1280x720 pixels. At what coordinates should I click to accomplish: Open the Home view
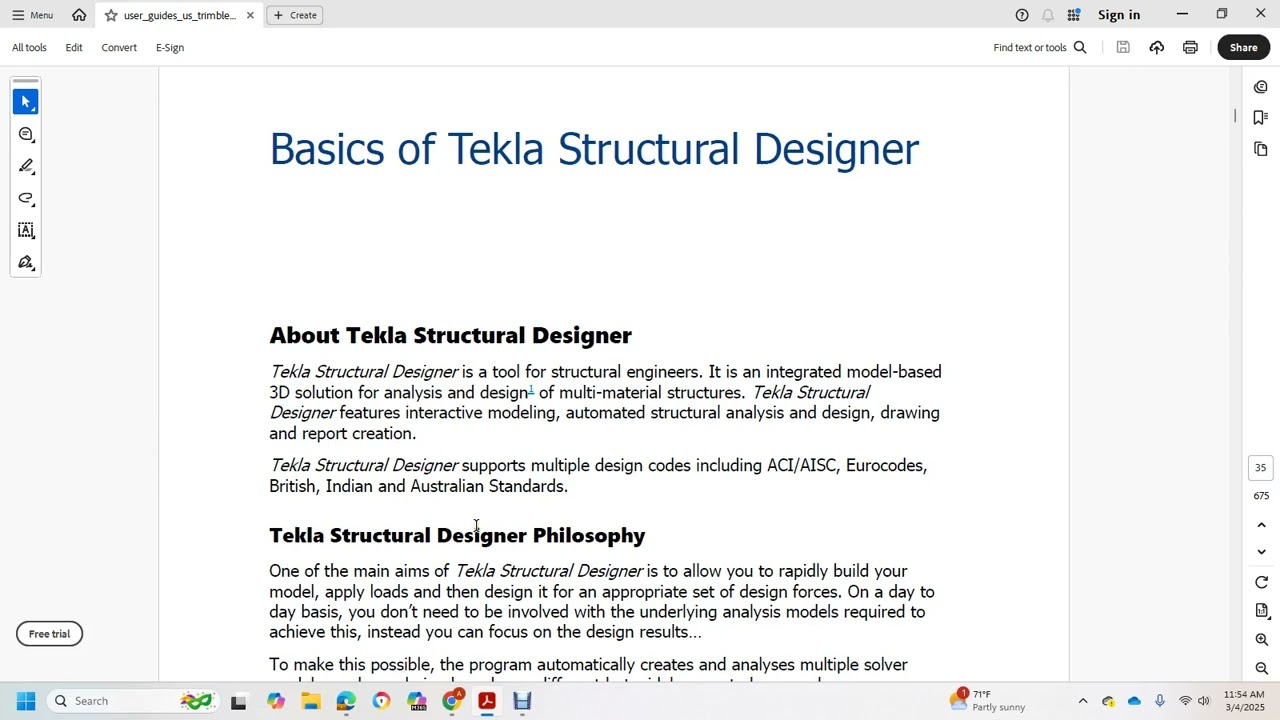79,15
